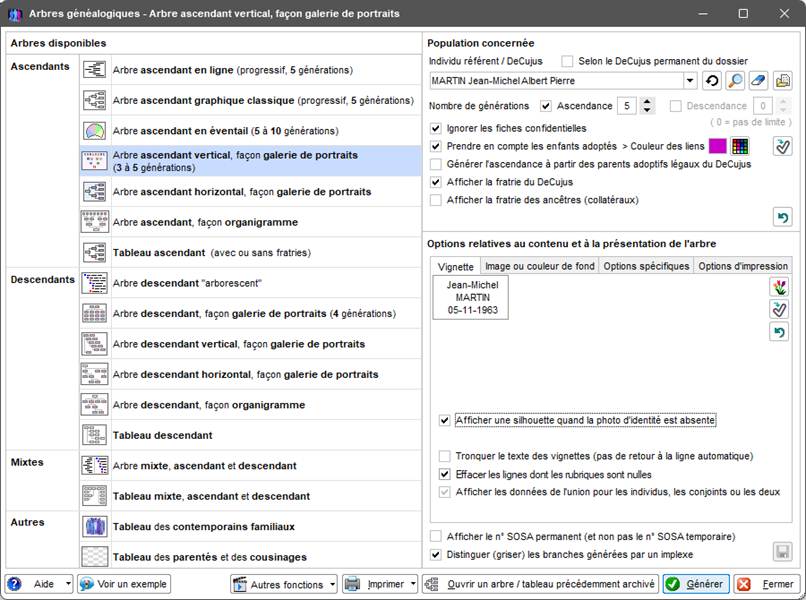The width and height of the screenshot is (806, 600).
Task: Click Voir un exemple button
Action: (124, 584)
